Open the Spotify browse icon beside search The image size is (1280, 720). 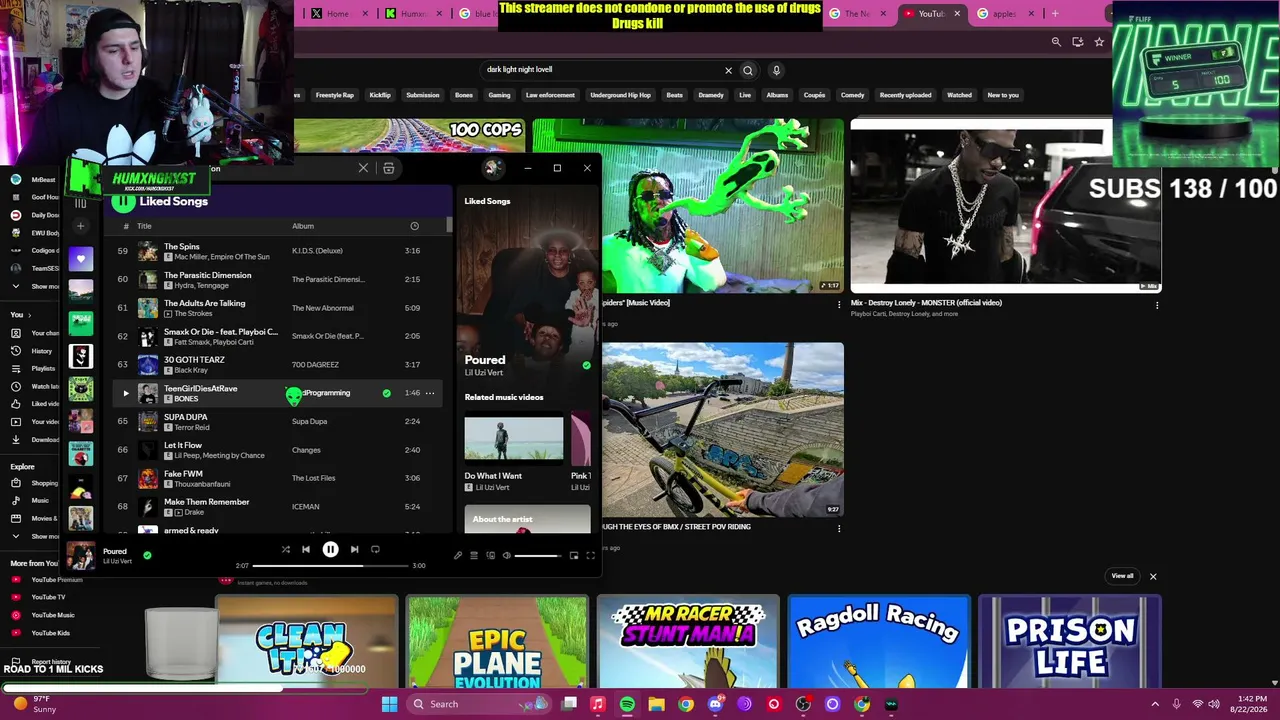(389, 168)
